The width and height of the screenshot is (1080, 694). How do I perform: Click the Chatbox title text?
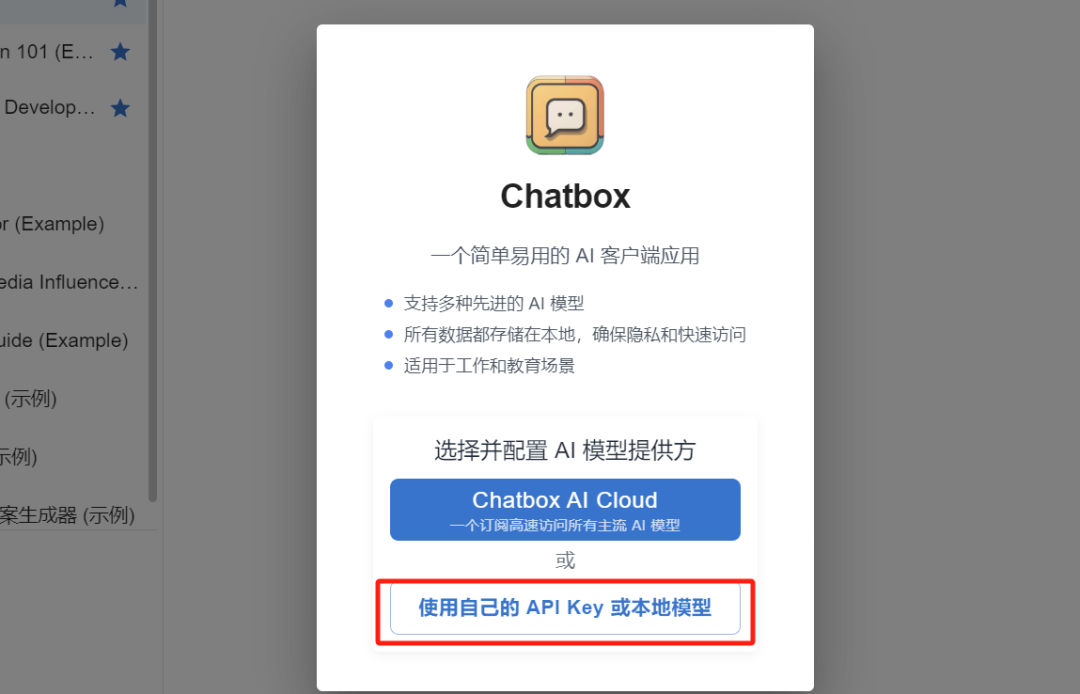click(565, 196)
